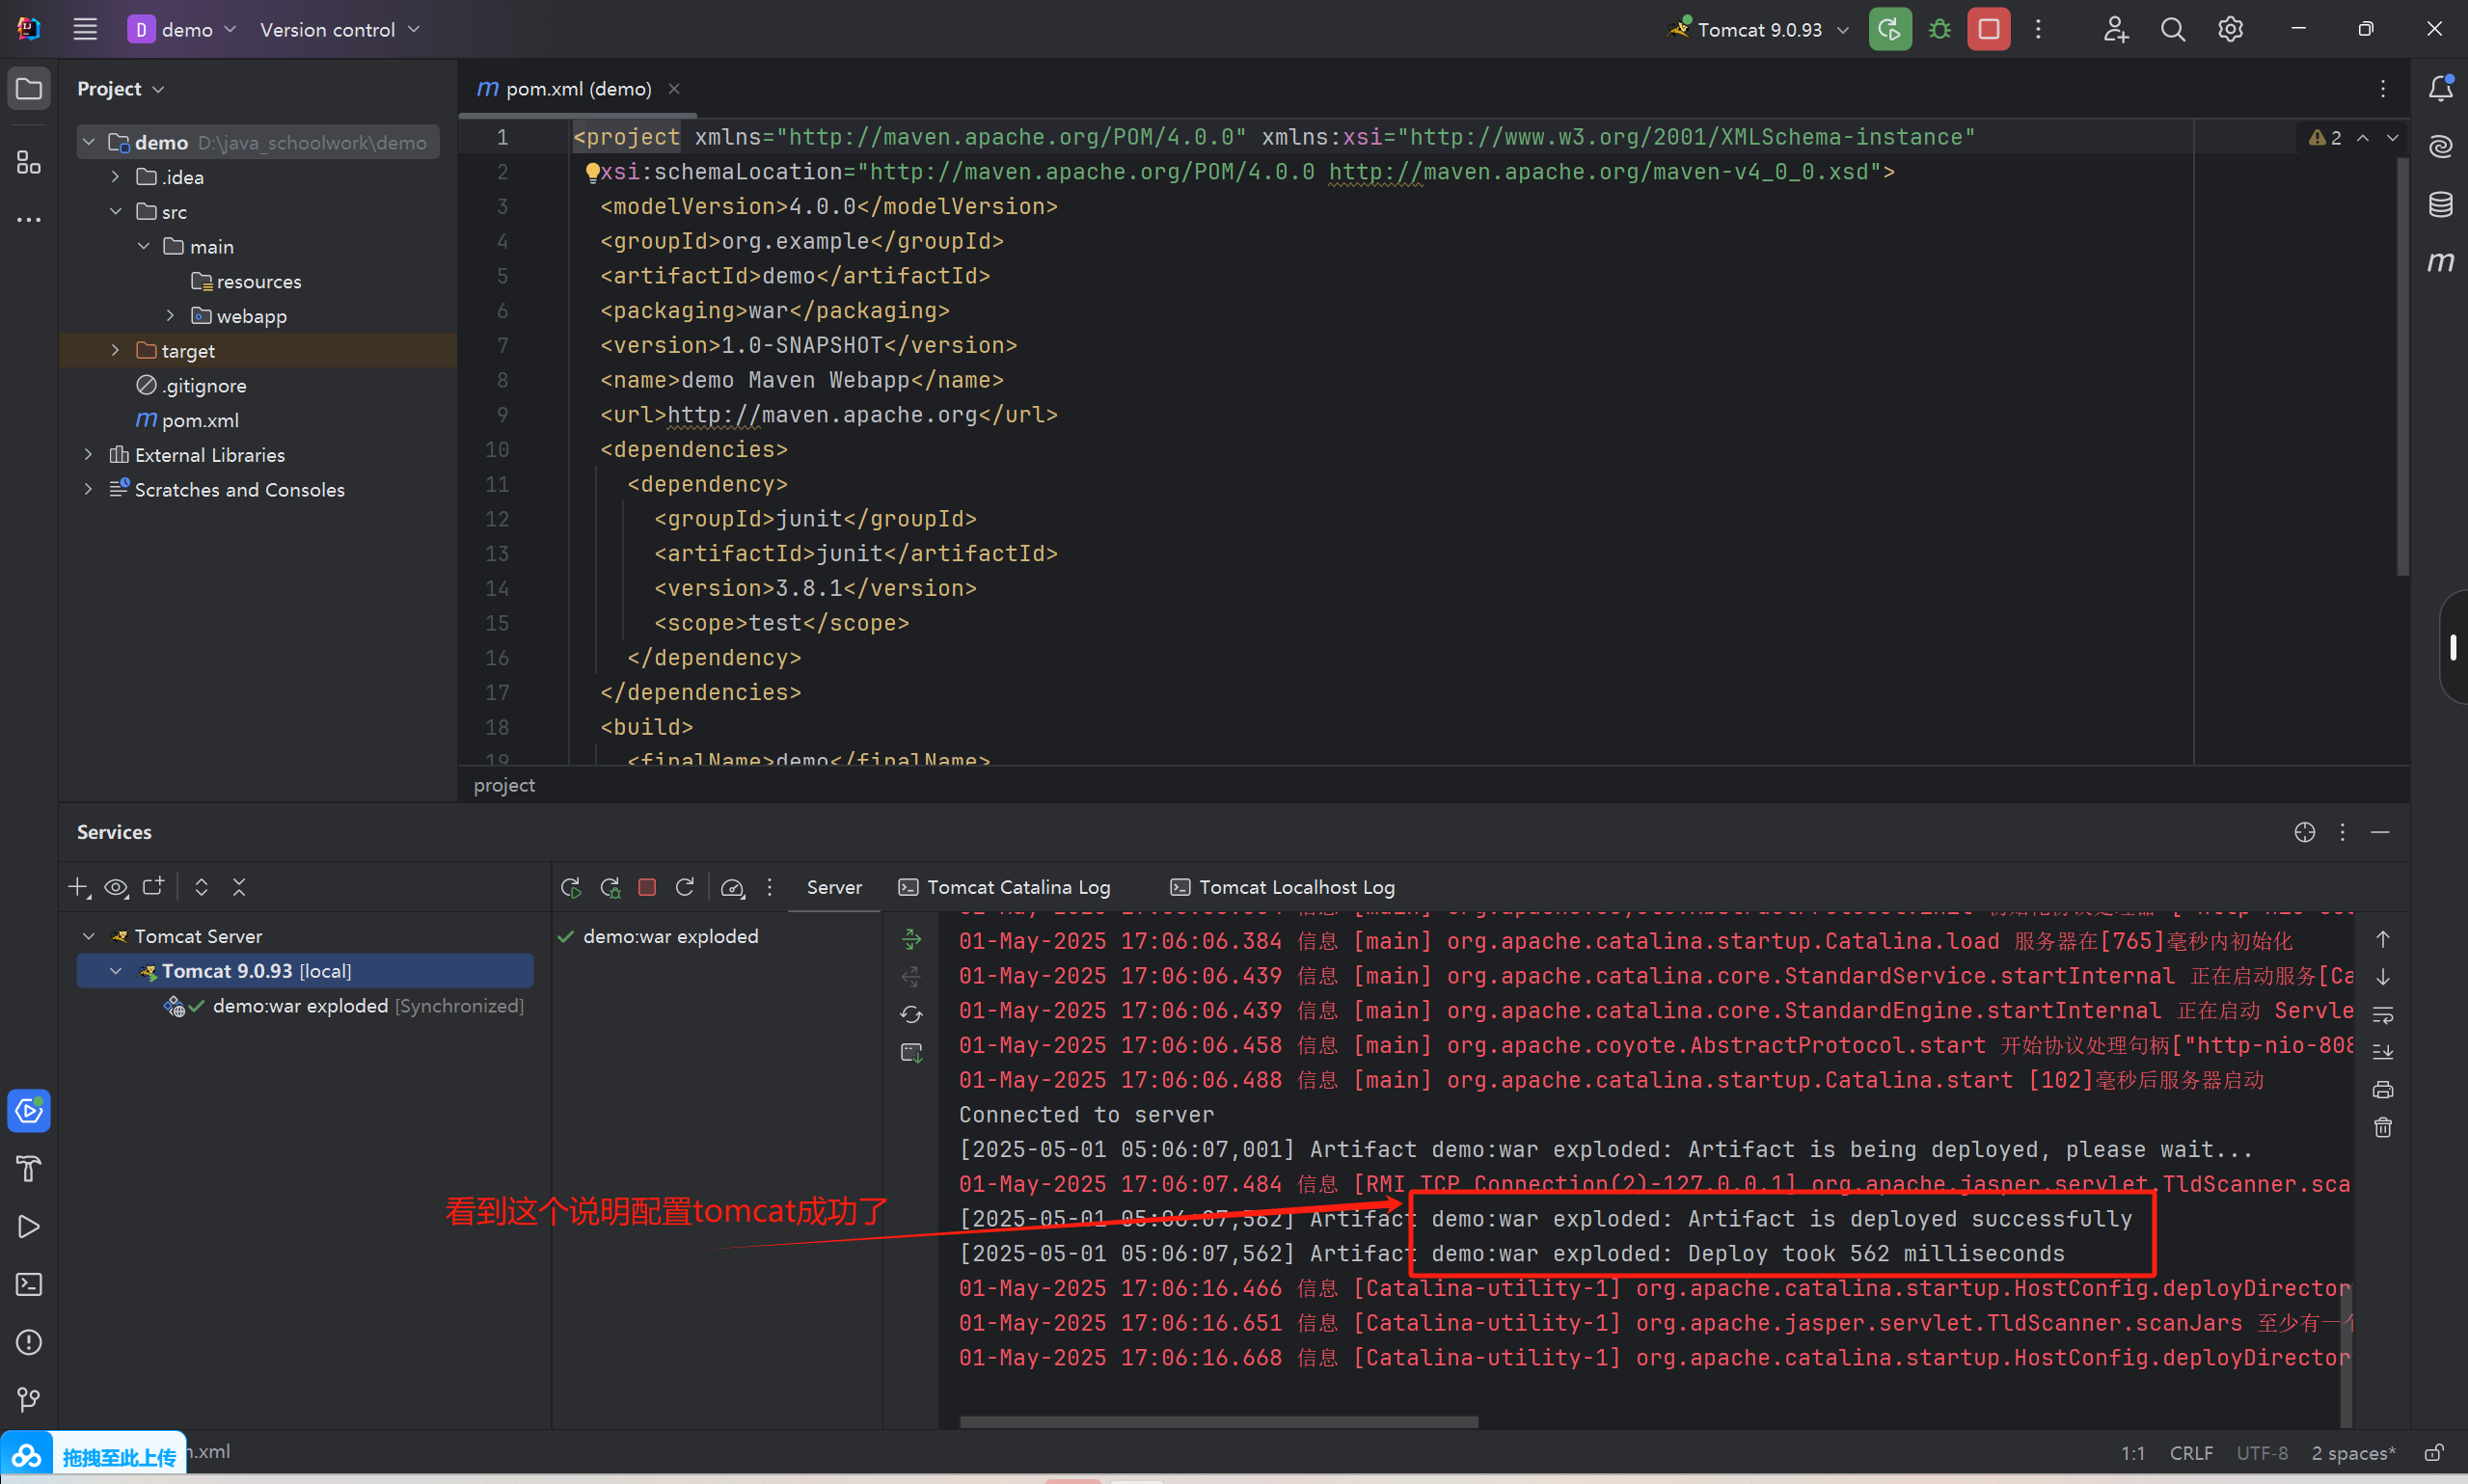Image resolution: width=2468 pixels, height=1484 pixels.
Task: Open the Maven tool window icon
Action: click(x=2440, y=262)
